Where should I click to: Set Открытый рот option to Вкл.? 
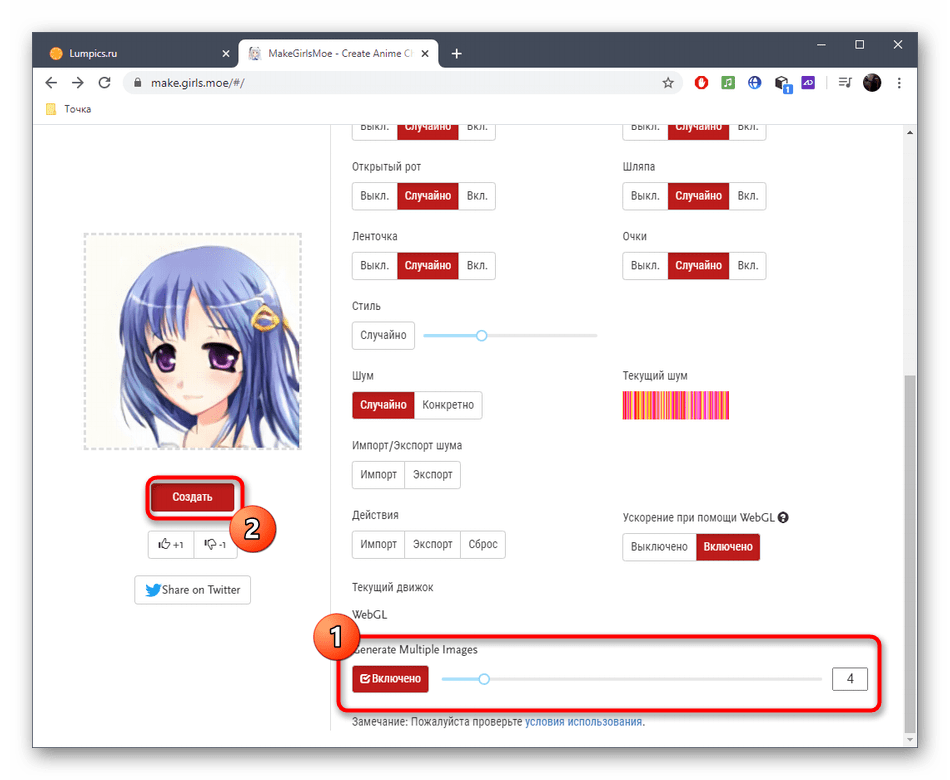click(477, 196)
